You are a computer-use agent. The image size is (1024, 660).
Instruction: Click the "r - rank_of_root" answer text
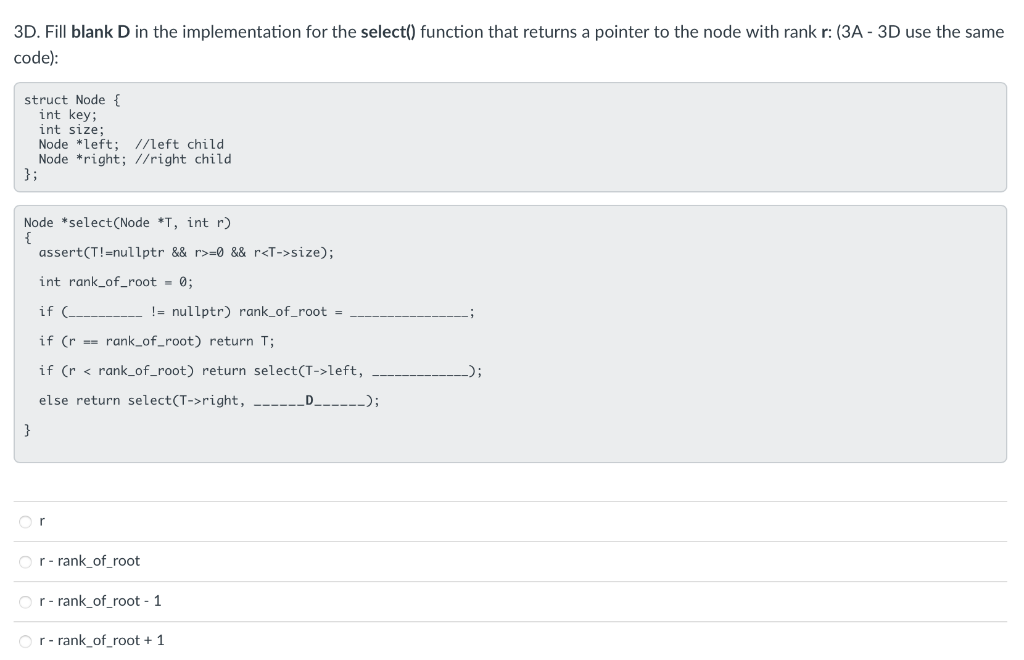pos(89,561)
